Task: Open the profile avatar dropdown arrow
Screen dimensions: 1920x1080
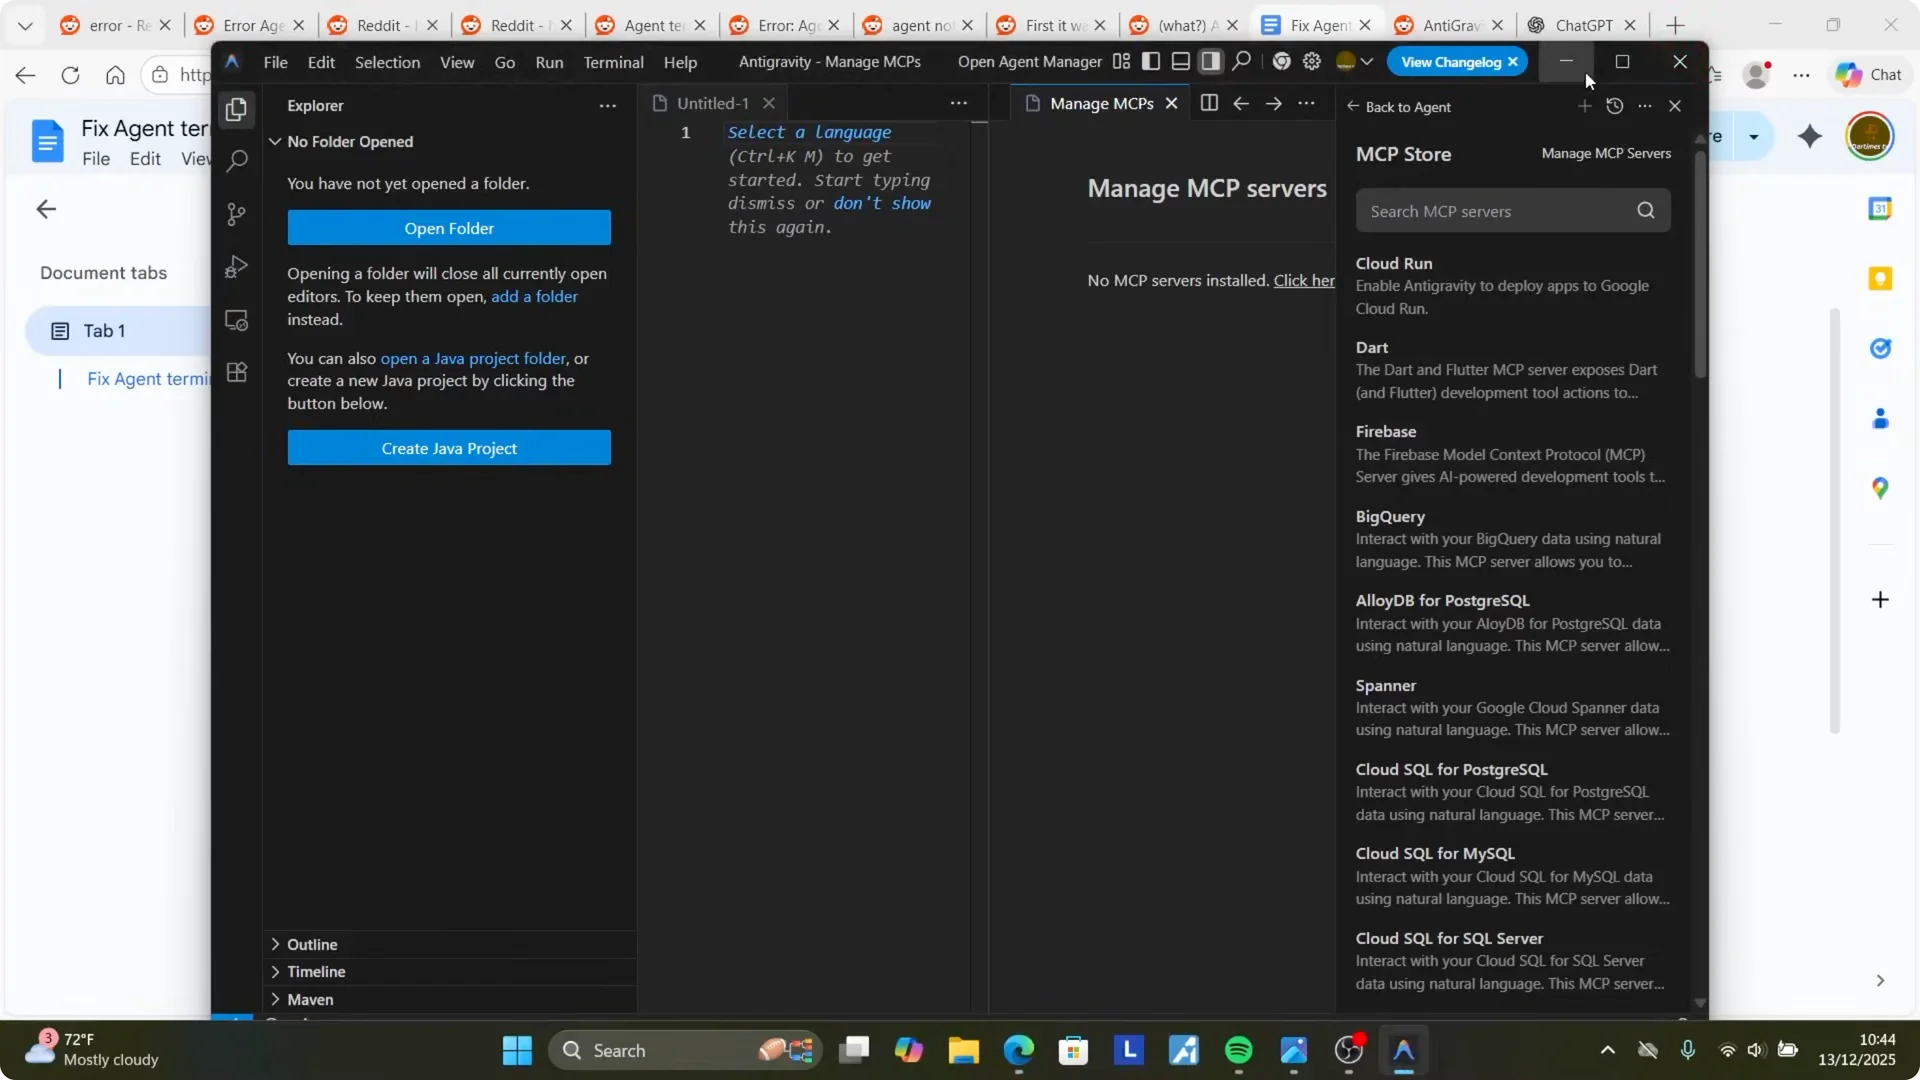Action: (x=1367, y=62)
